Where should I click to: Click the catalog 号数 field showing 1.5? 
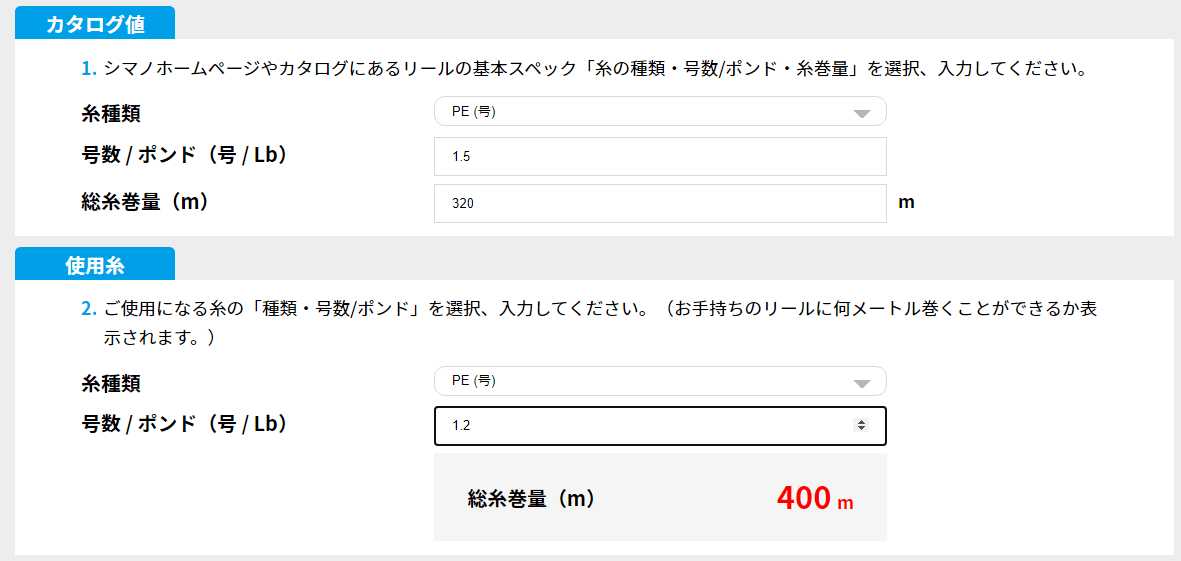coord(660,157)
